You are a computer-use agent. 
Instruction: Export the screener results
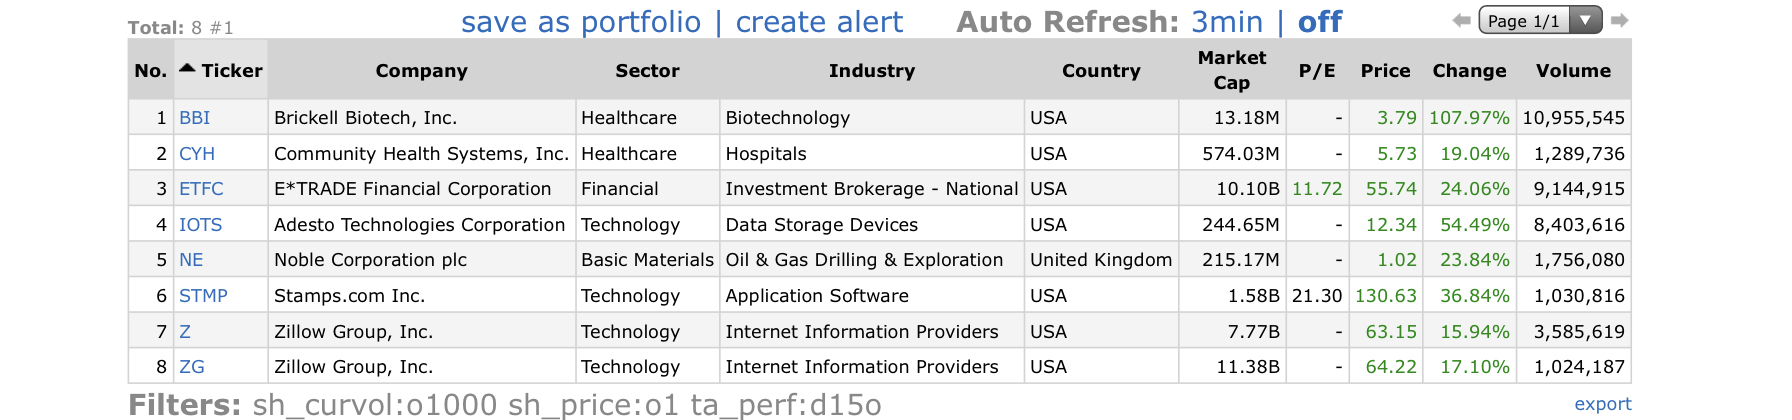(x=1603, y=403)
